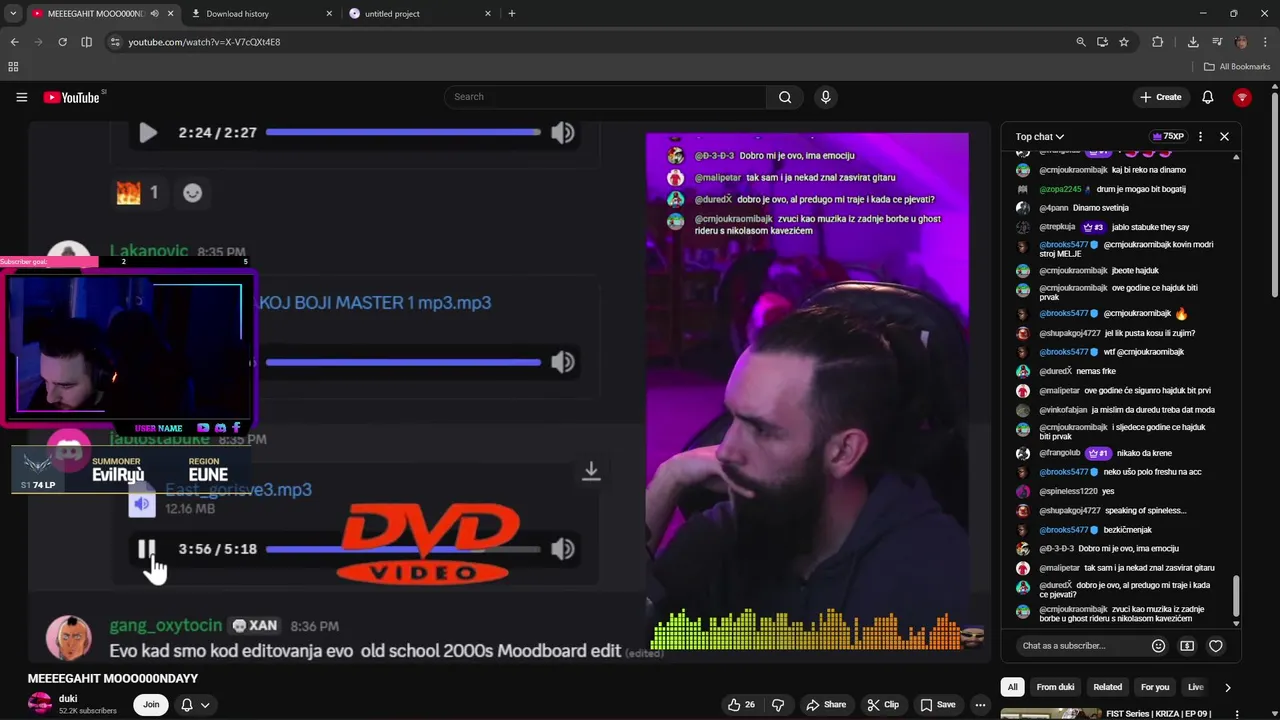Click the @frangolub chat username
This screenshot has height=720, width=1280.
(1060, 453)
